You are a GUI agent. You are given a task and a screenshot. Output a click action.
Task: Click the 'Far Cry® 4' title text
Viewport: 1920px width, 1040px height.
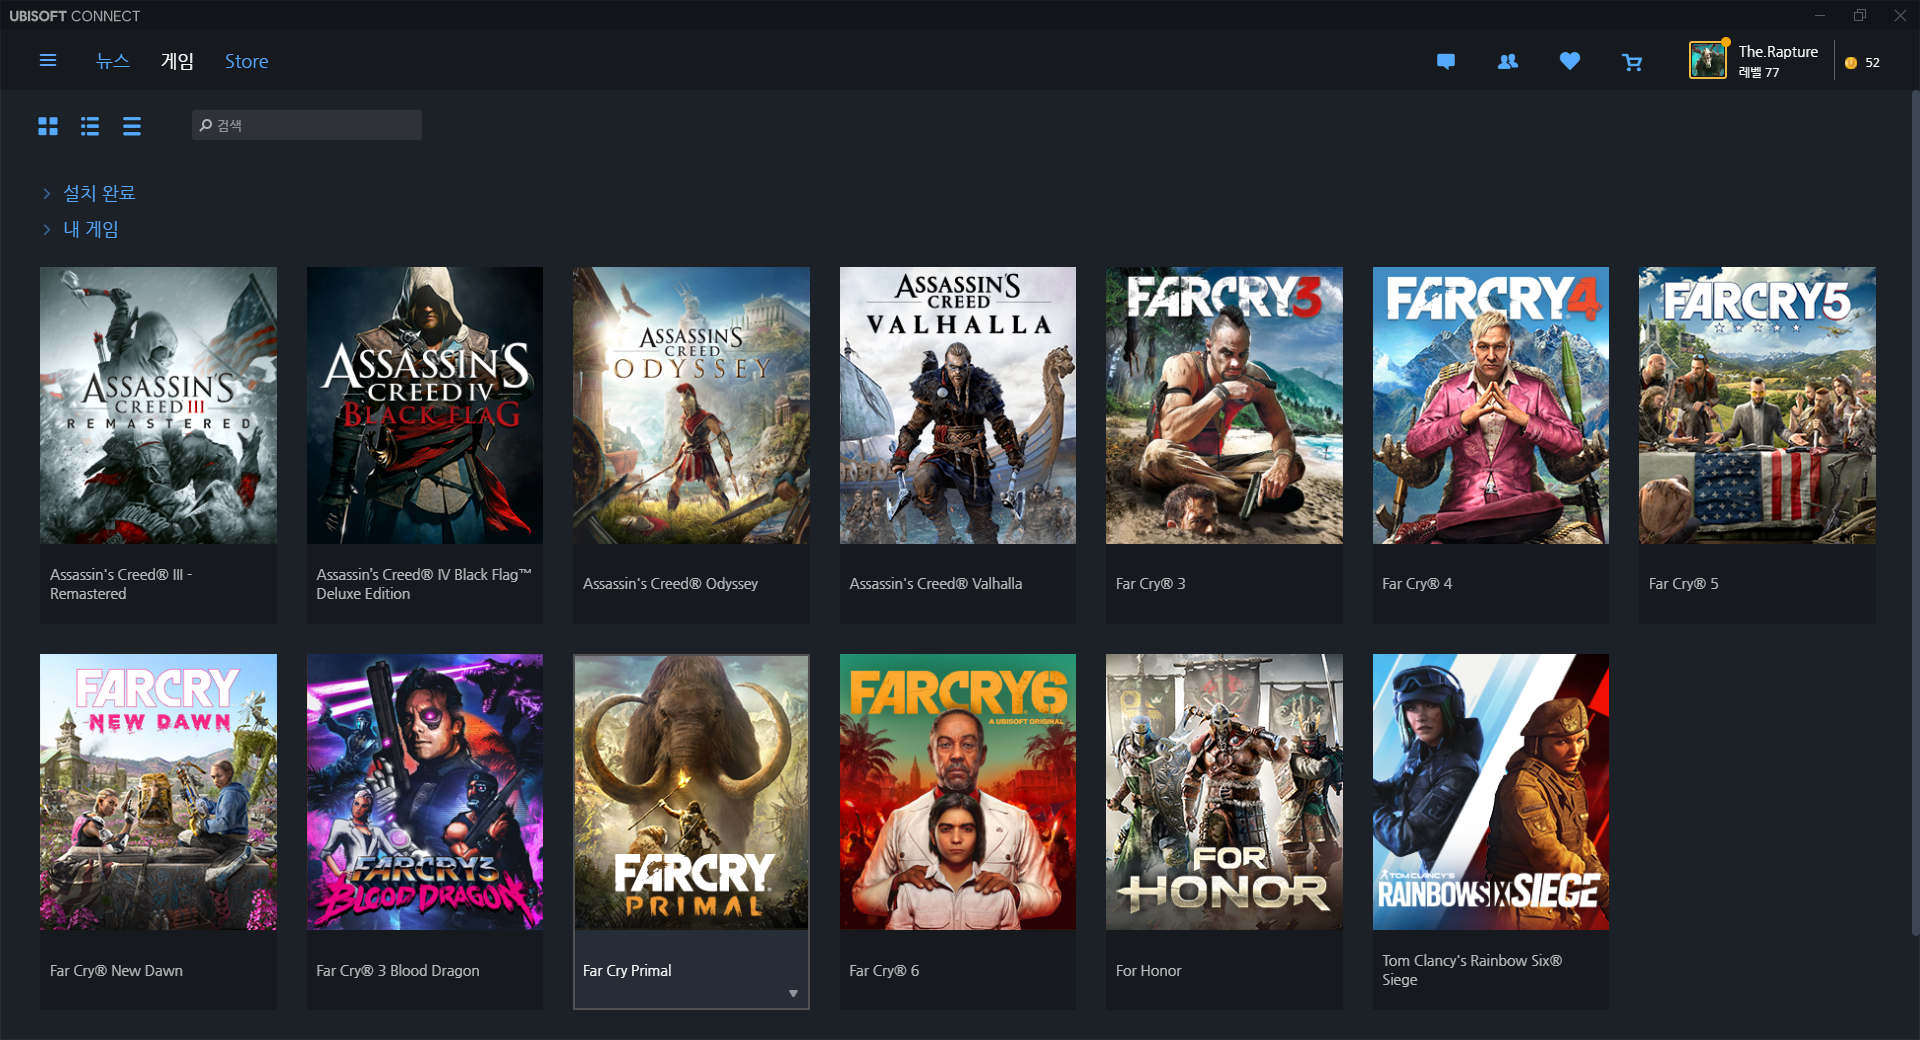tap(1417, 584)
